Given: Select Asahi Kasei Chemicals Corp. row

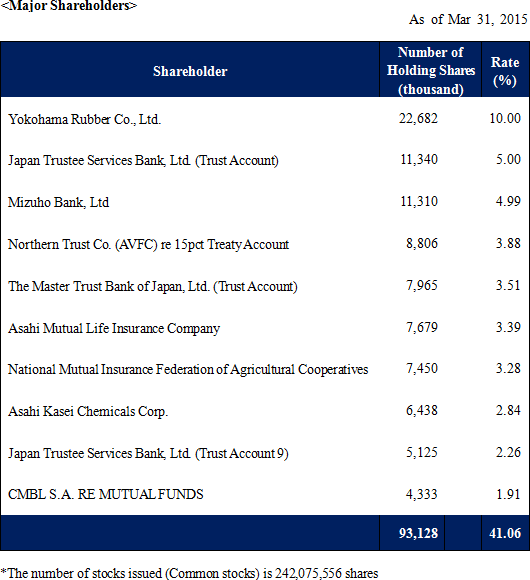Looking at the screenshot, I should coord(265,411).
